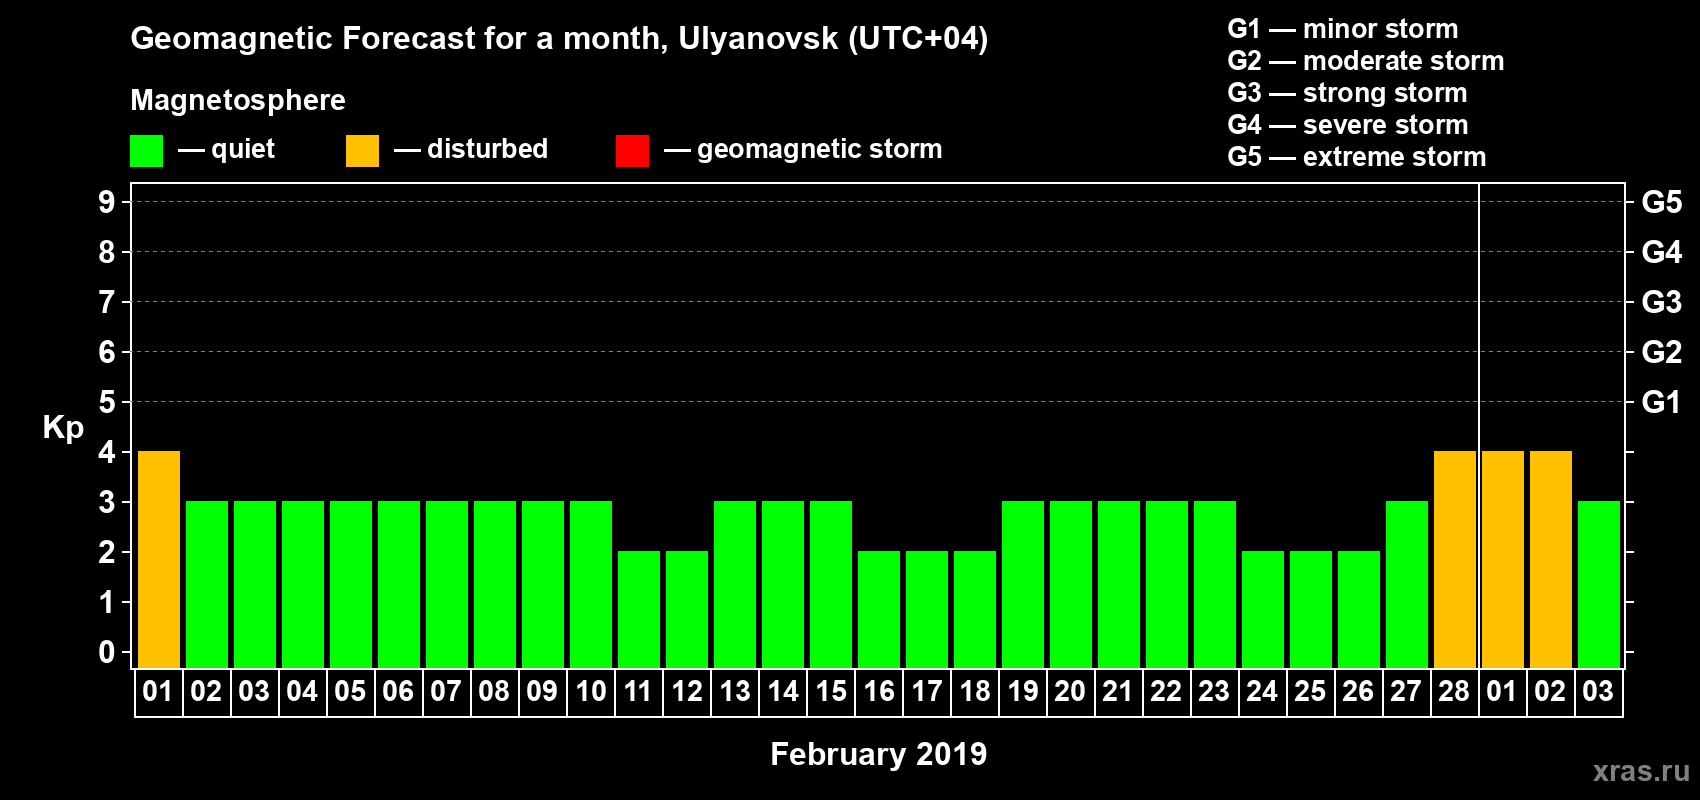Click 'G3 — strong storm' legend line
This screenshot has width=1700, height=800.
click(x=1347, y=93)
